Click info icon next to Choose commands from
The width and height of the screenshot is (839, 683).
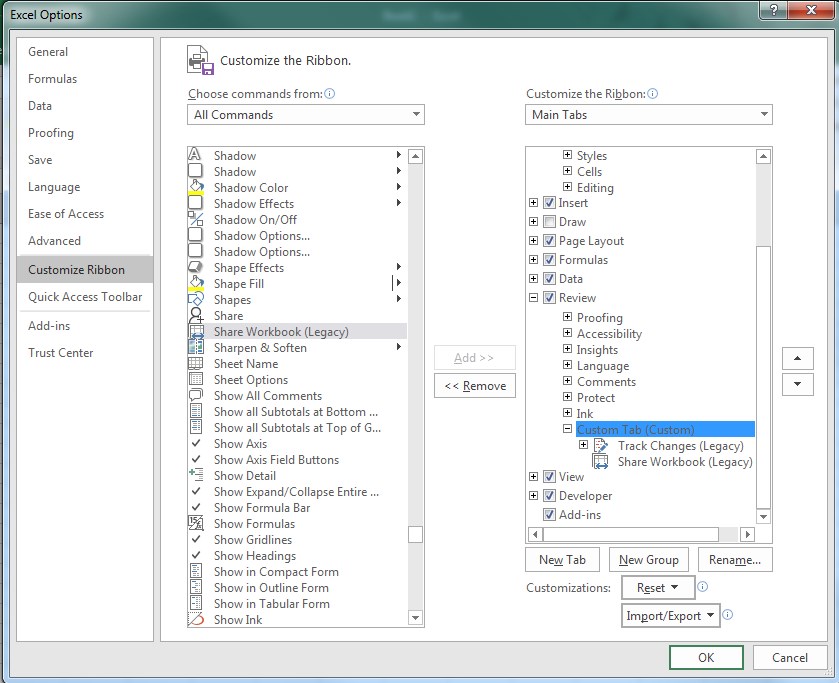tap(330, 94)
